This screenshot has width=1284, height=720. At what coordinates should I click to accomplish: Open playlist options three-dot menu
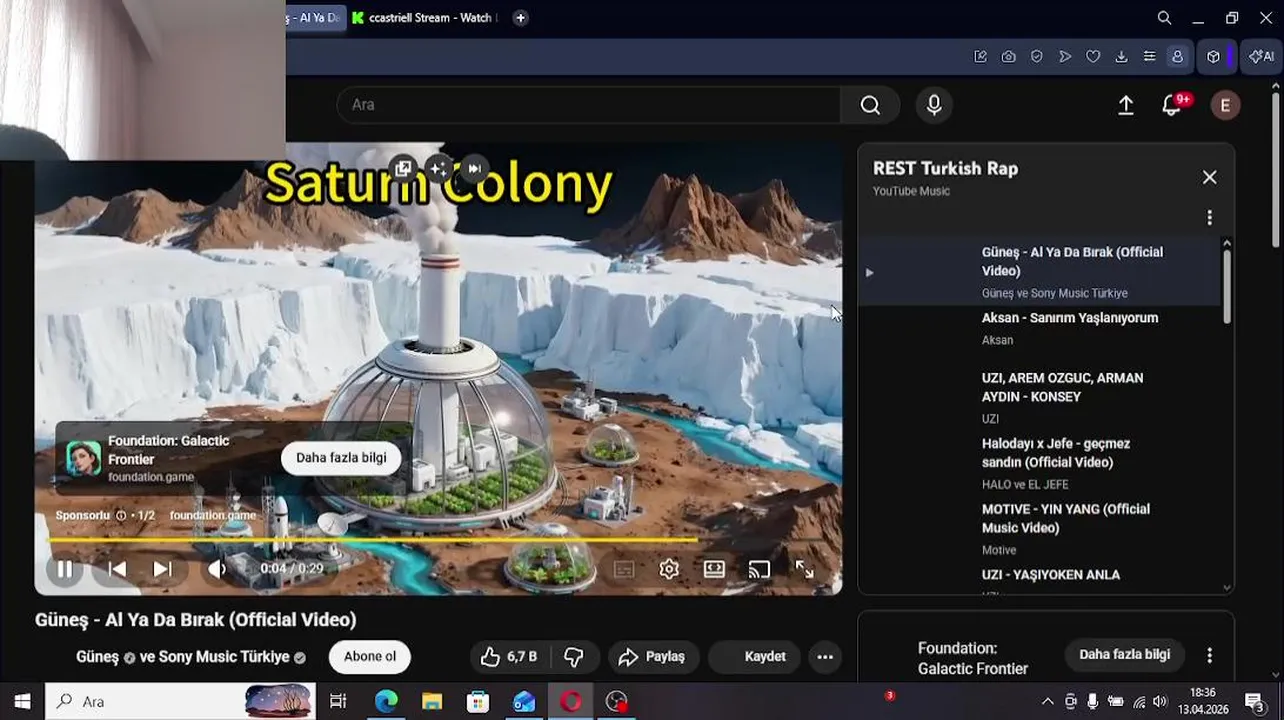[1209, 217]
